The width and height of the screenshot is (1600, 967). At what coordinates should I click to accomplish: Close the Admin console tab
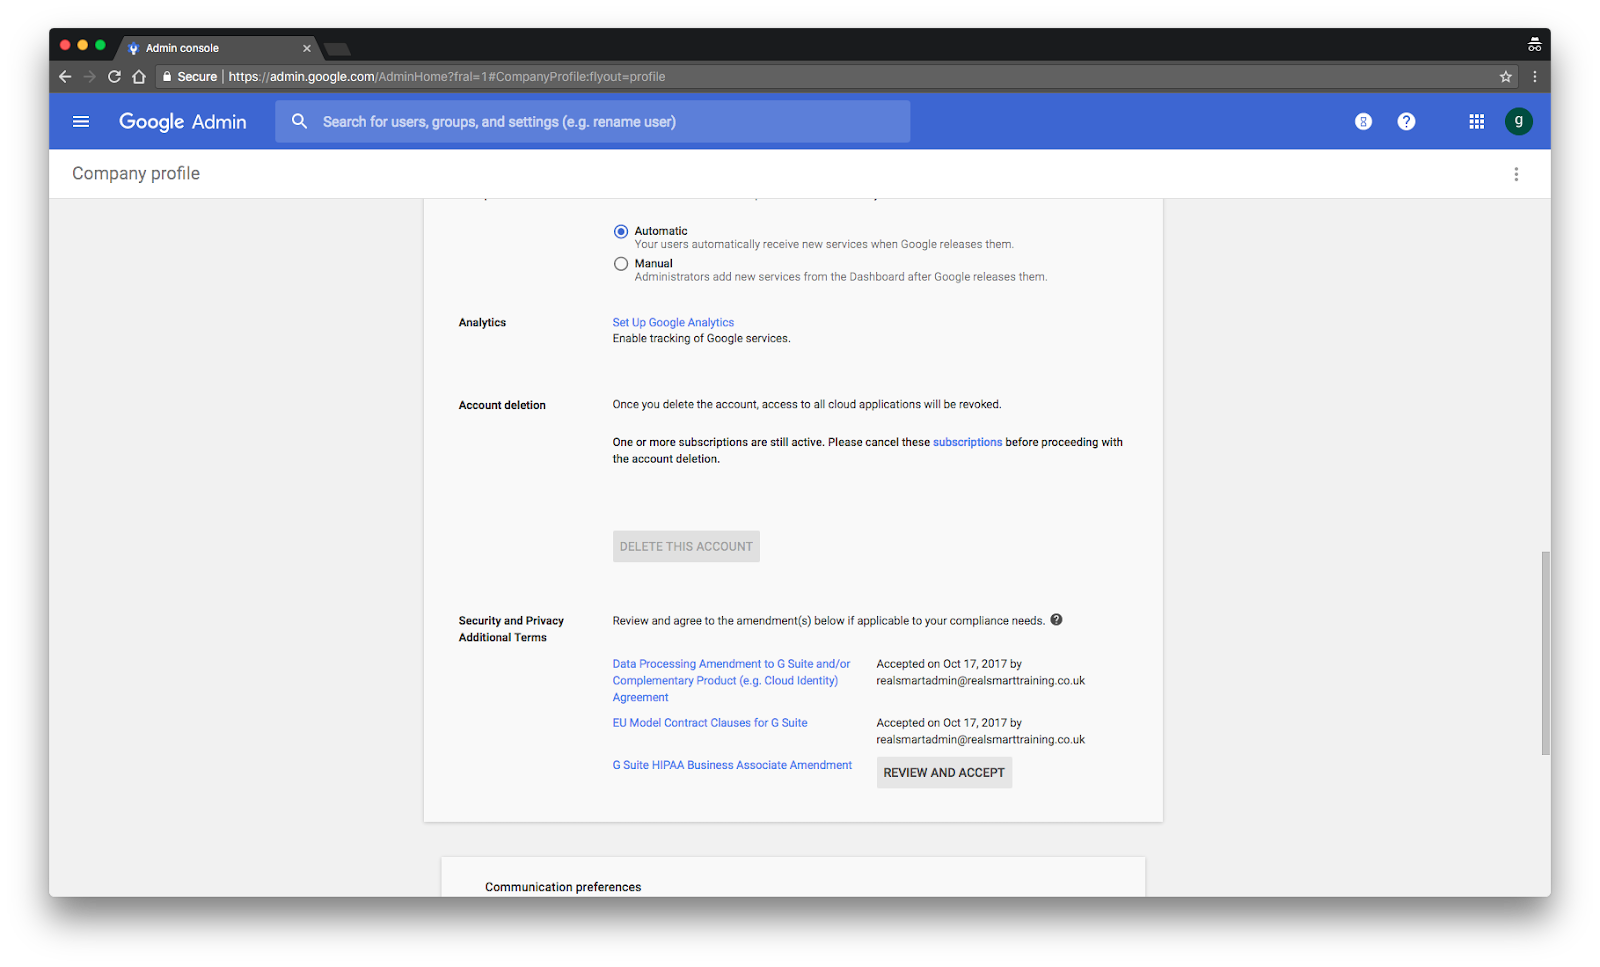(307, 48)
